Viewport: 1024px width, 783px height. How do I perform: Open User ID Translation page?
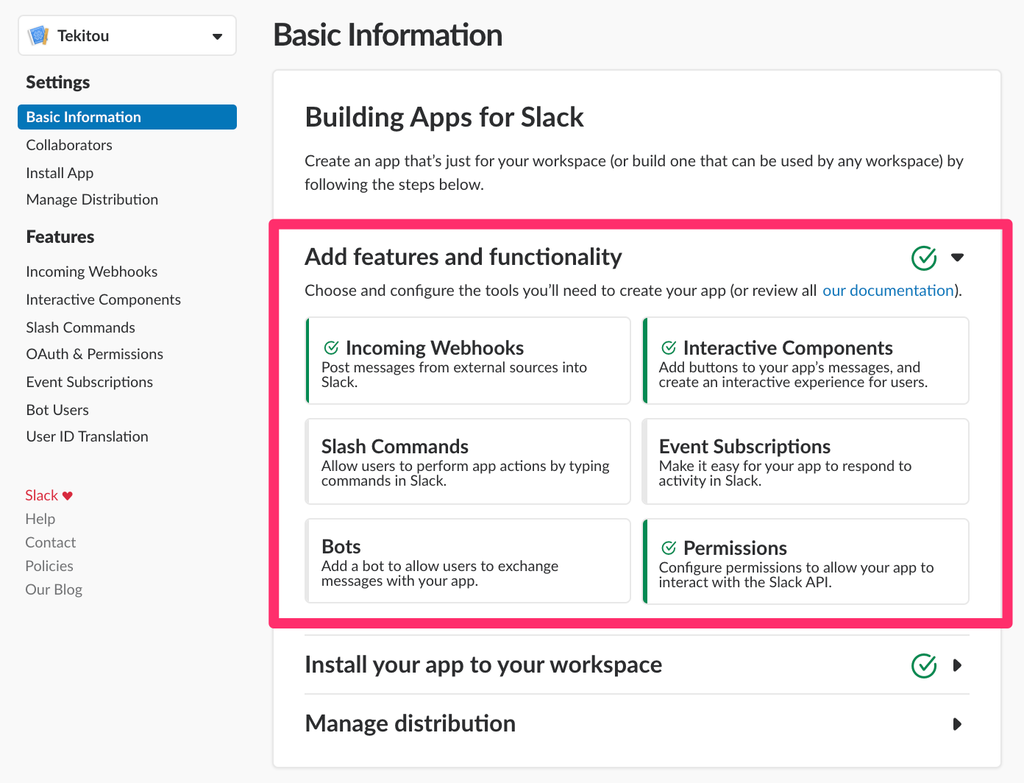click(87, 436)
